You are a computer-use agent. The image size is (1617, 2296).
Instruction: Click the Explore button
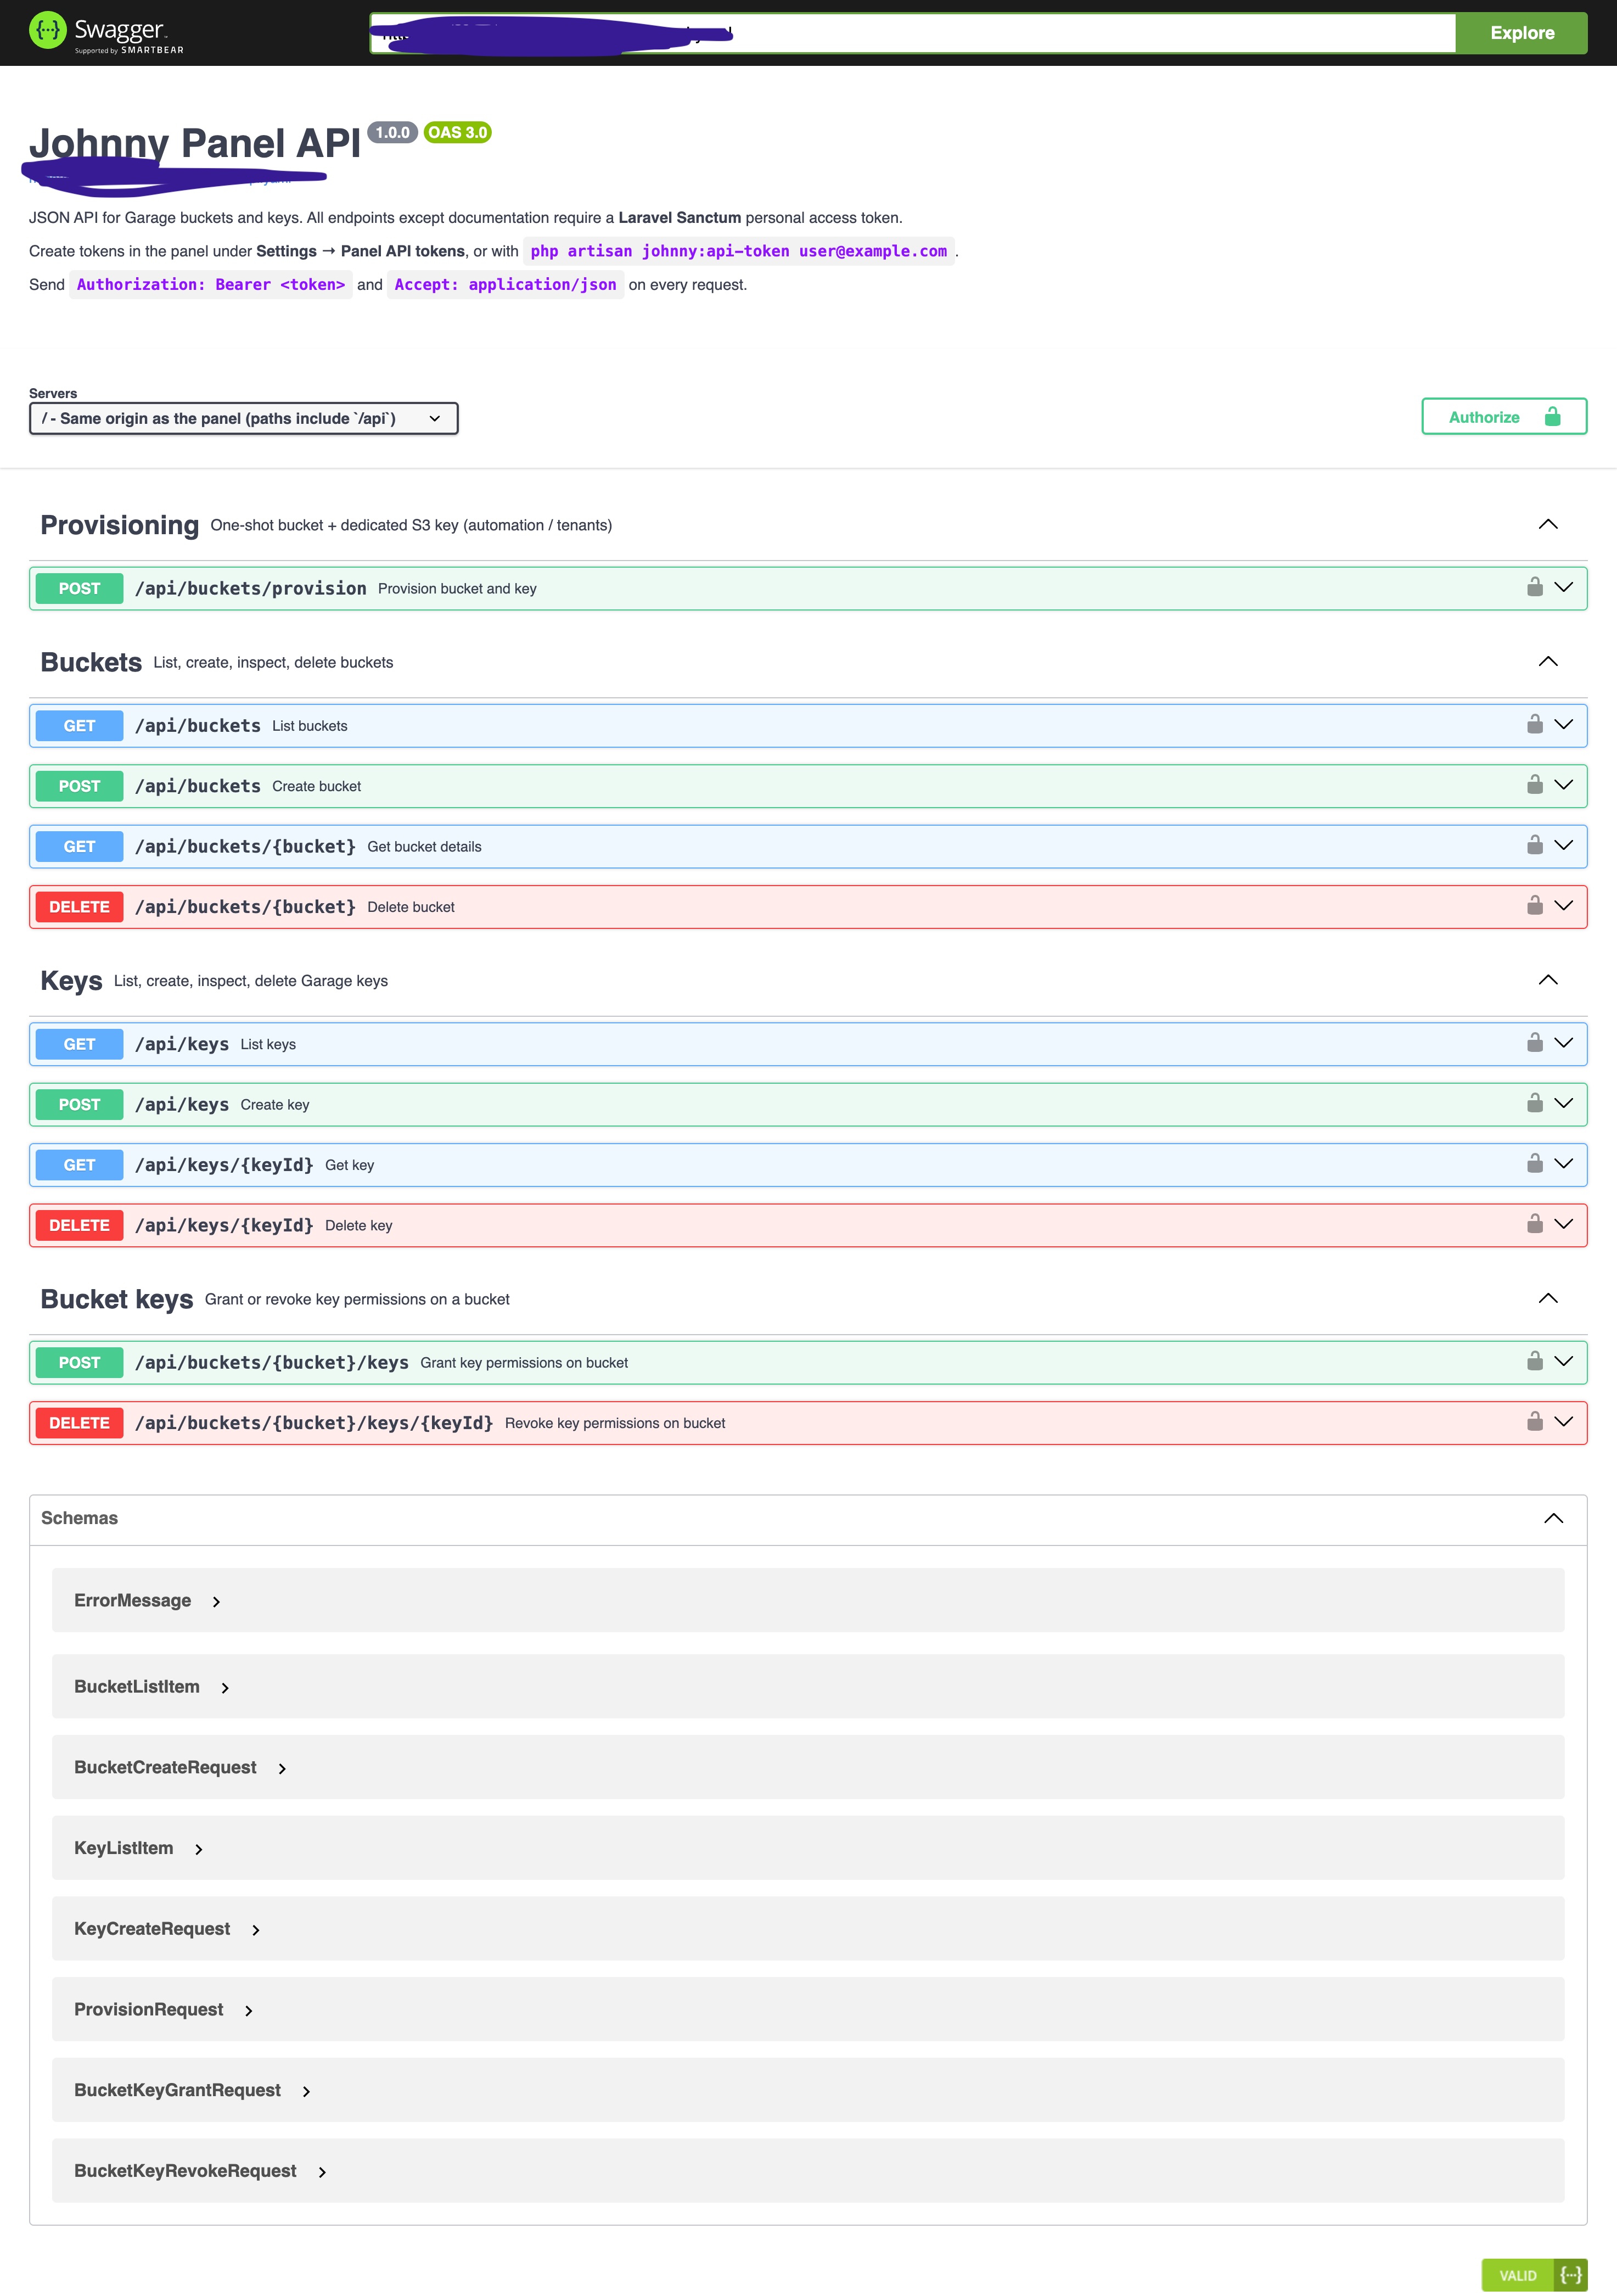pos(1521,33)
